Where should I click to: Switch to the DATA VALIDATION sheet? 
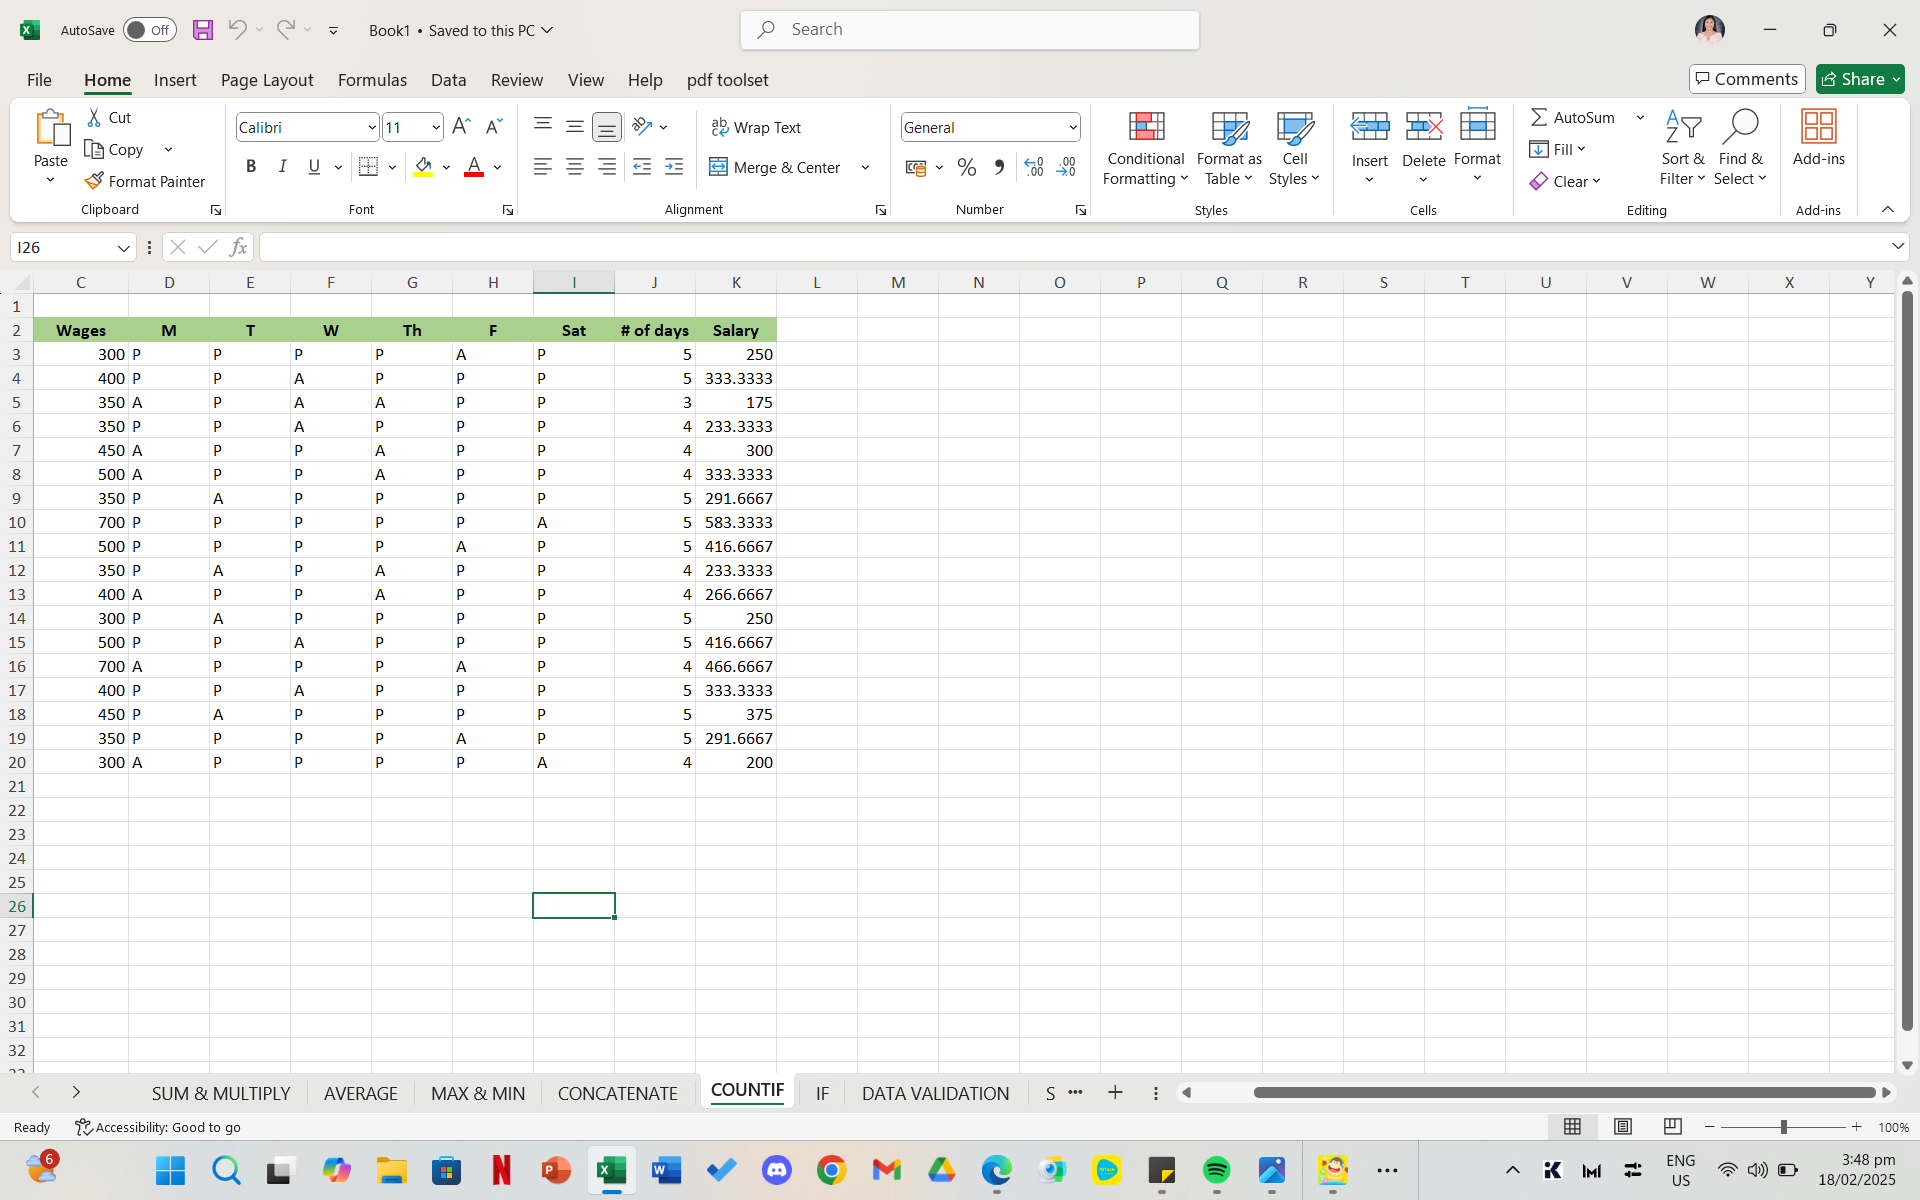935,1093
